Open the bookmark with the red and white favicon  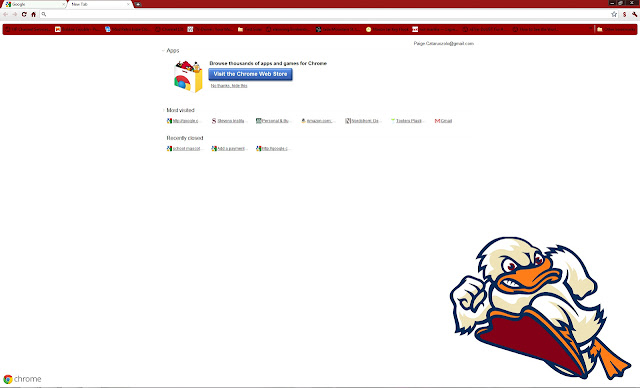pyautogui.click(x=435, y=29)
